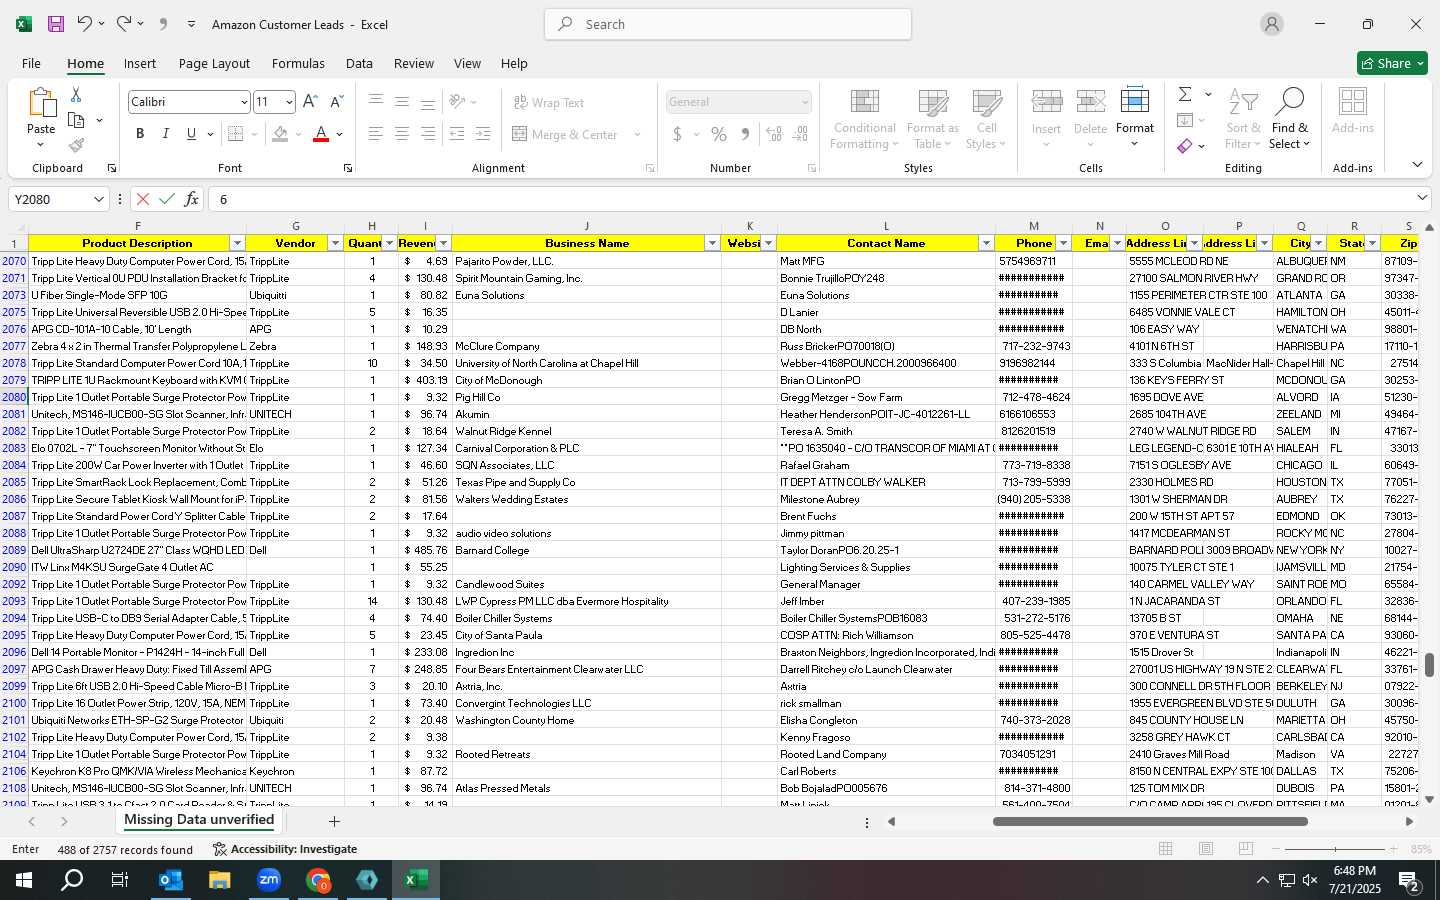The width and height of the screenshot is (1440, 900).
Task: Toggle Align Left alignment
Action: 375,134
